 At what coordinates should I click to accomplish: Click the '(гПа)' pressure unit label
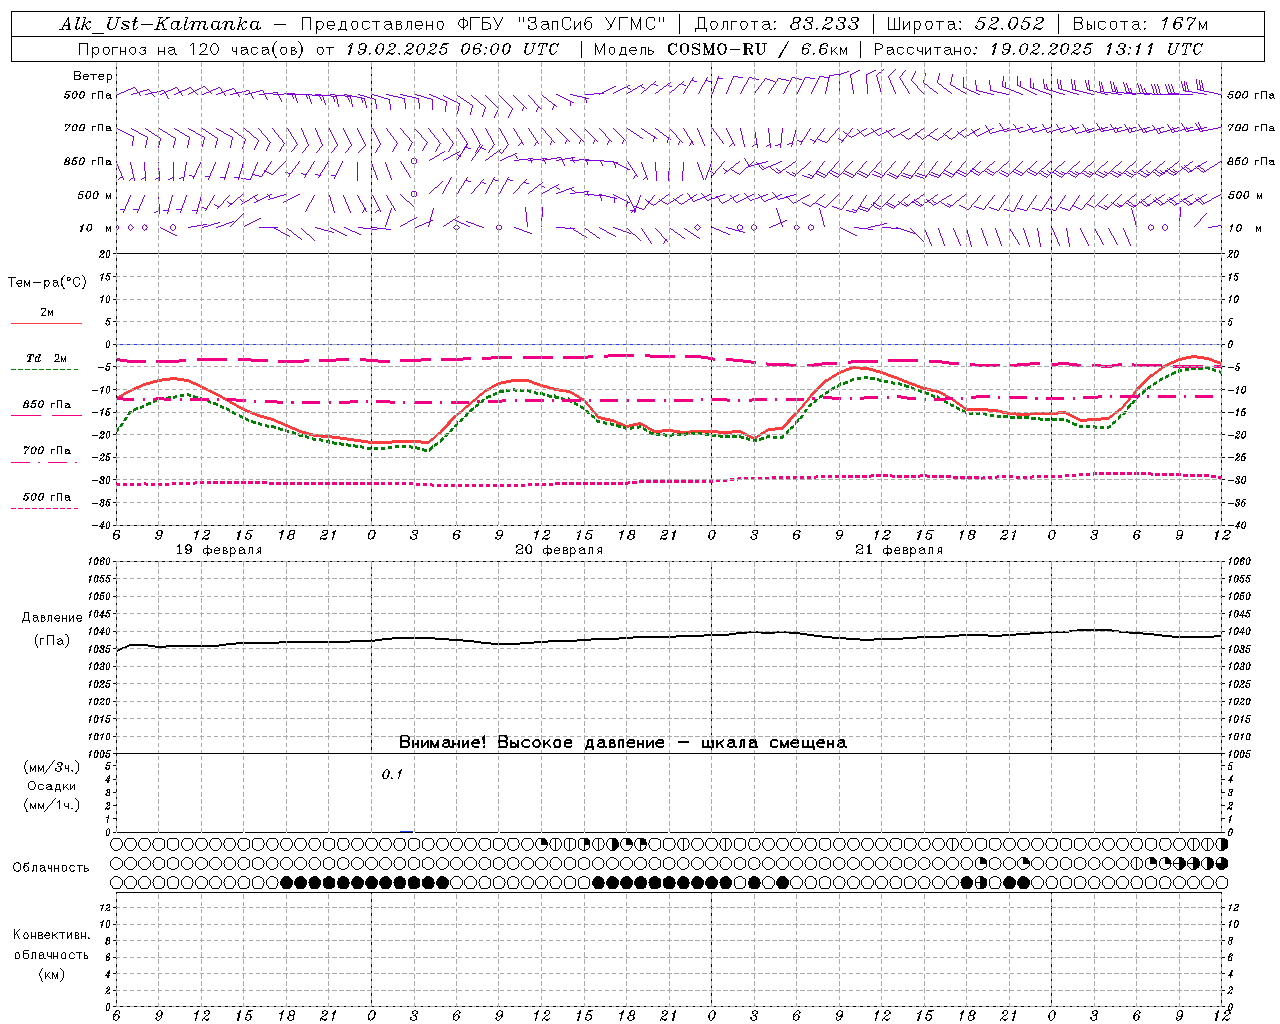click(x=51, y=640)
